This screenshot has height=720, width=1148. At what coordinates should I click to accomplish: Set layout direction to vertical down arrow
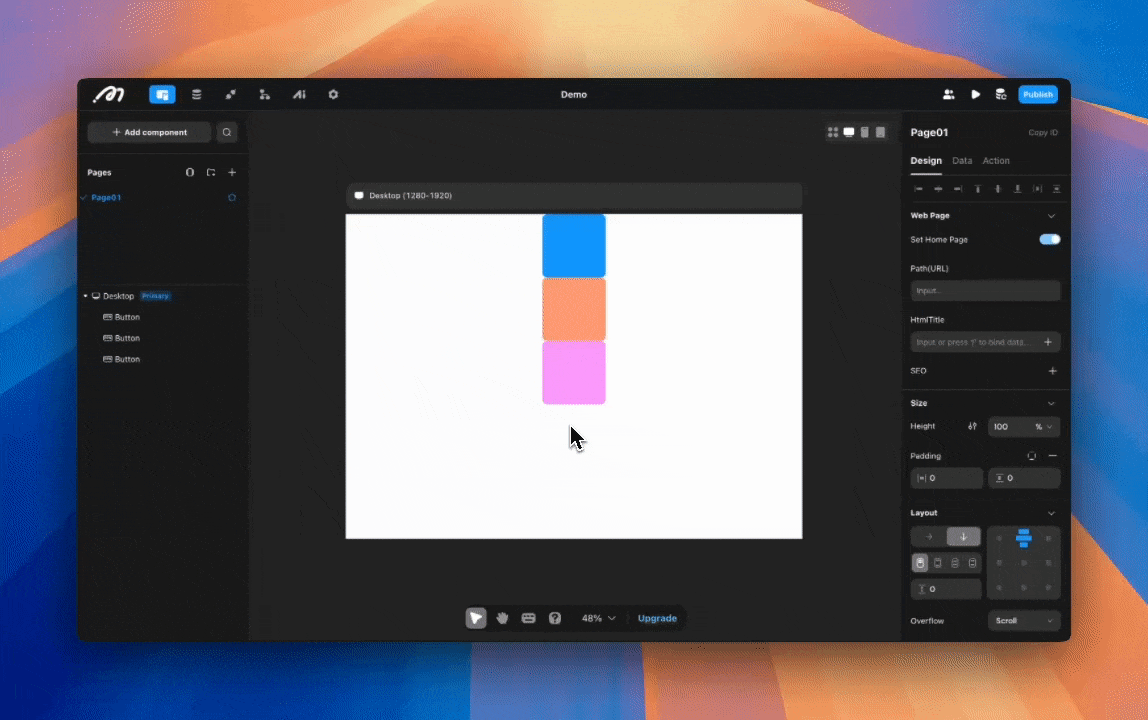point(964,537)
